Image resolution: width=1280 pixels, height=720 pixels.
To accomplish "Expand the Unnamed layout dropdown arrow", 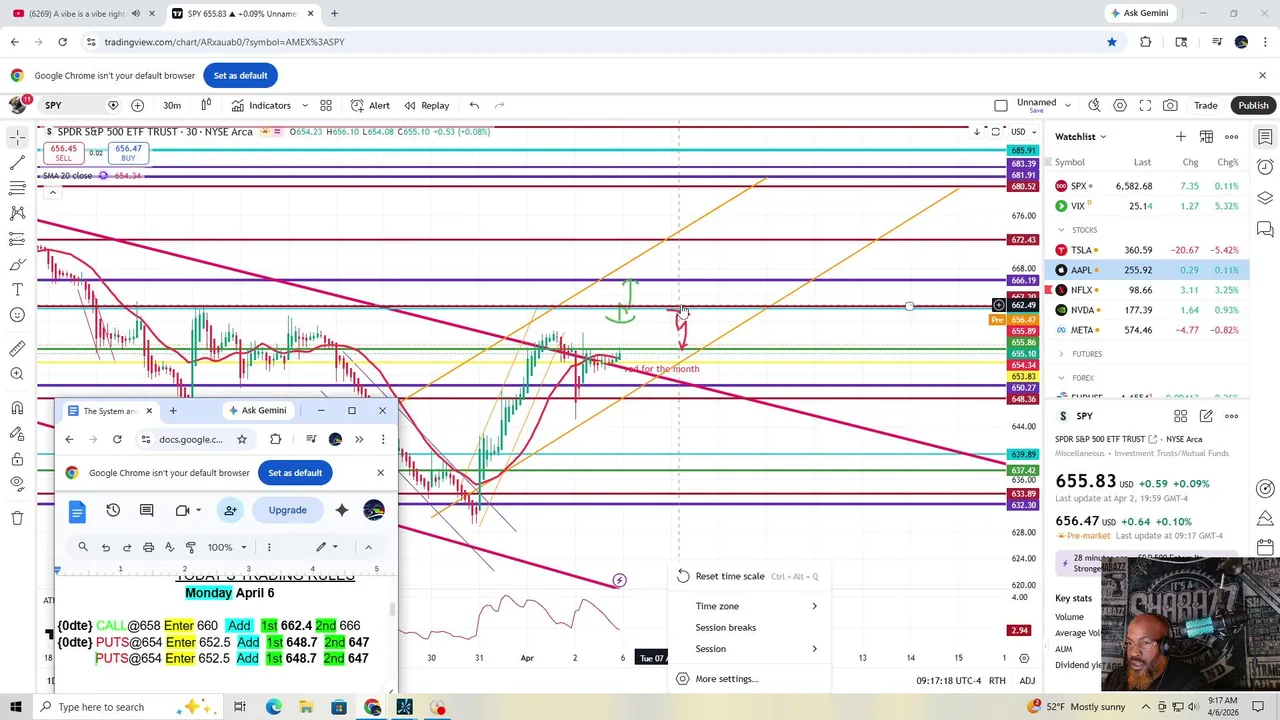I will point(1067,105).
